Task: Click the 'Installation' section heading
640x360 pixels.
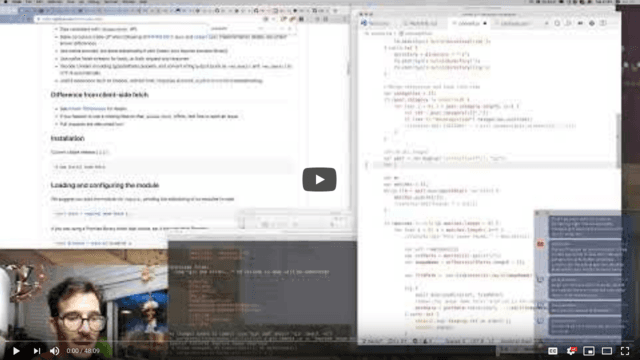Action: pyautogui.click(x=68, y=138)
